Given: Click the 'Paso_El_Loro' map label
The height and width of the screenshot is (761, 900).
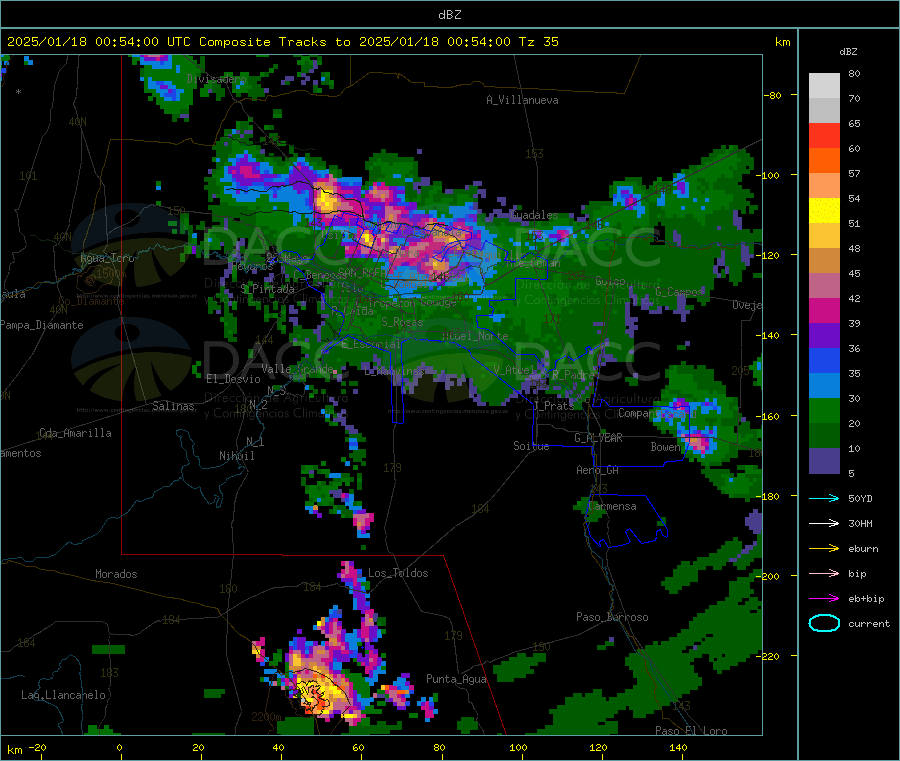Looking at the screenshot, I should tap(691, 731).
